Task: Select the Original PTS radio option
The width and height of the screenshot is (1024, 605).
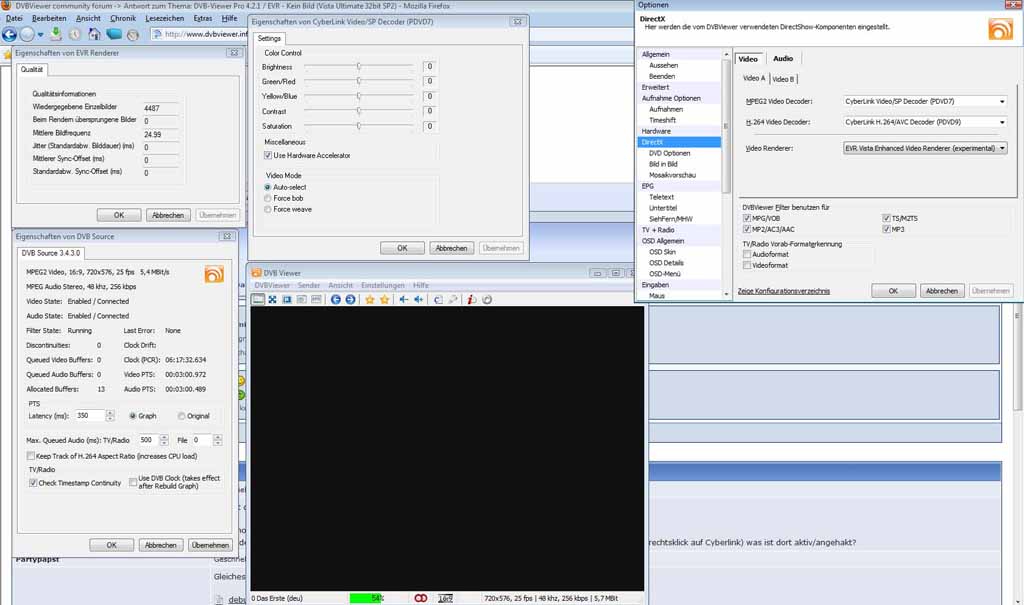Action: pos(182,416)
